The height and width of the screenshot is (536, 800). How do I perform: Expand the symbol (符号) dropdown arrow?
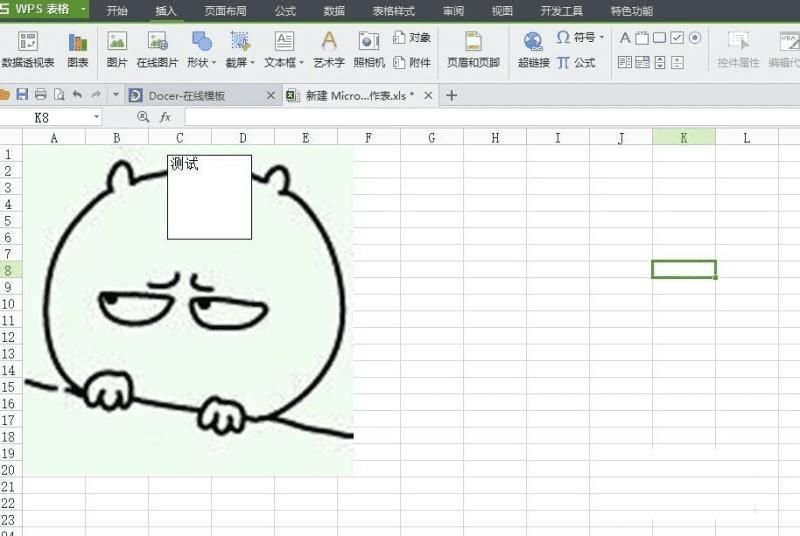(x=602, y=37)
